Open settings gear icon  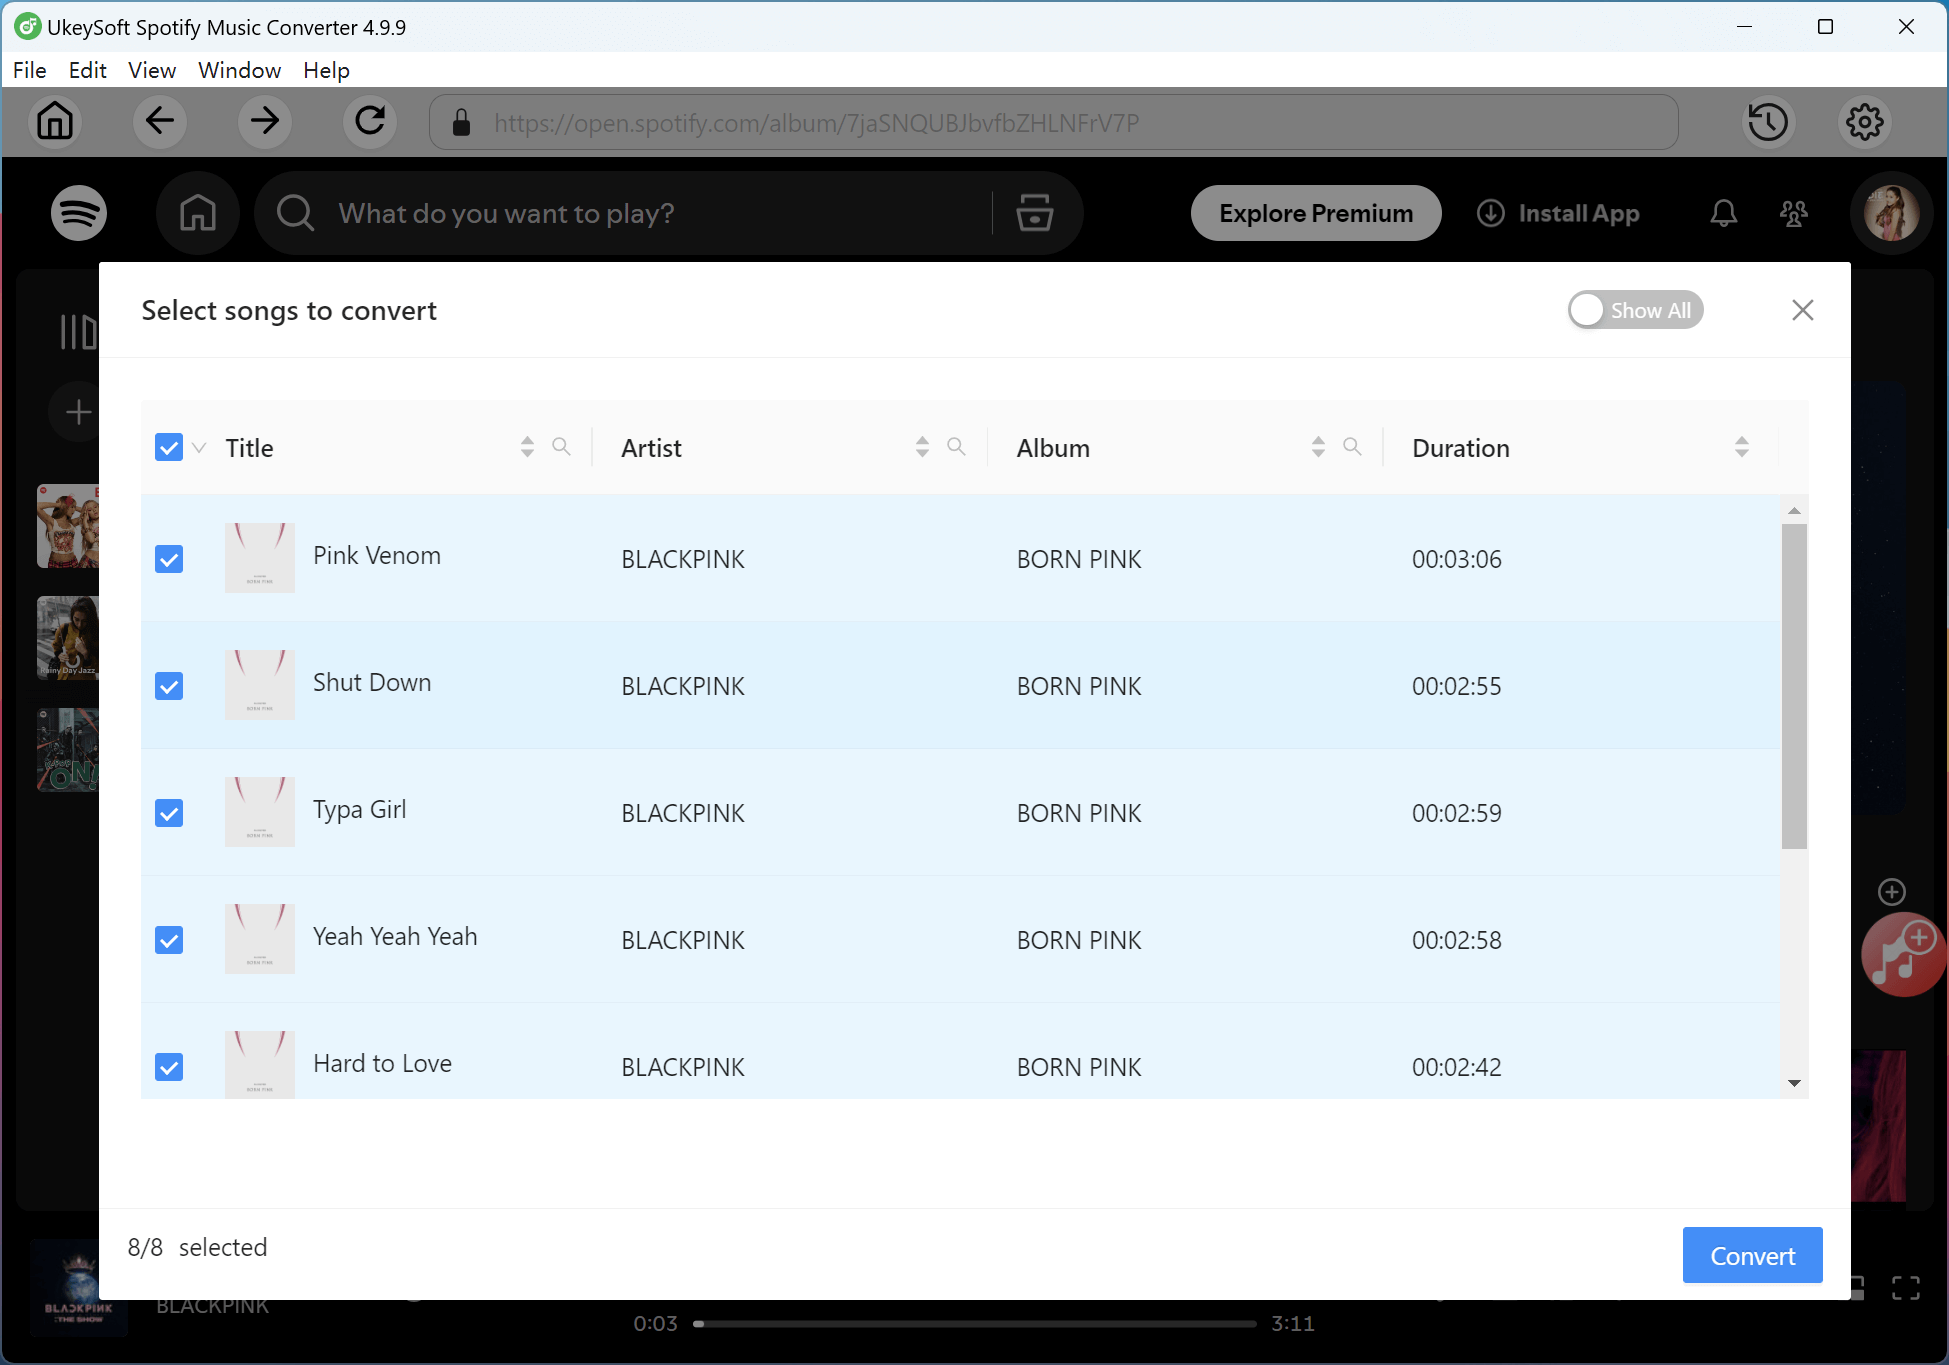pos(1864,122)
